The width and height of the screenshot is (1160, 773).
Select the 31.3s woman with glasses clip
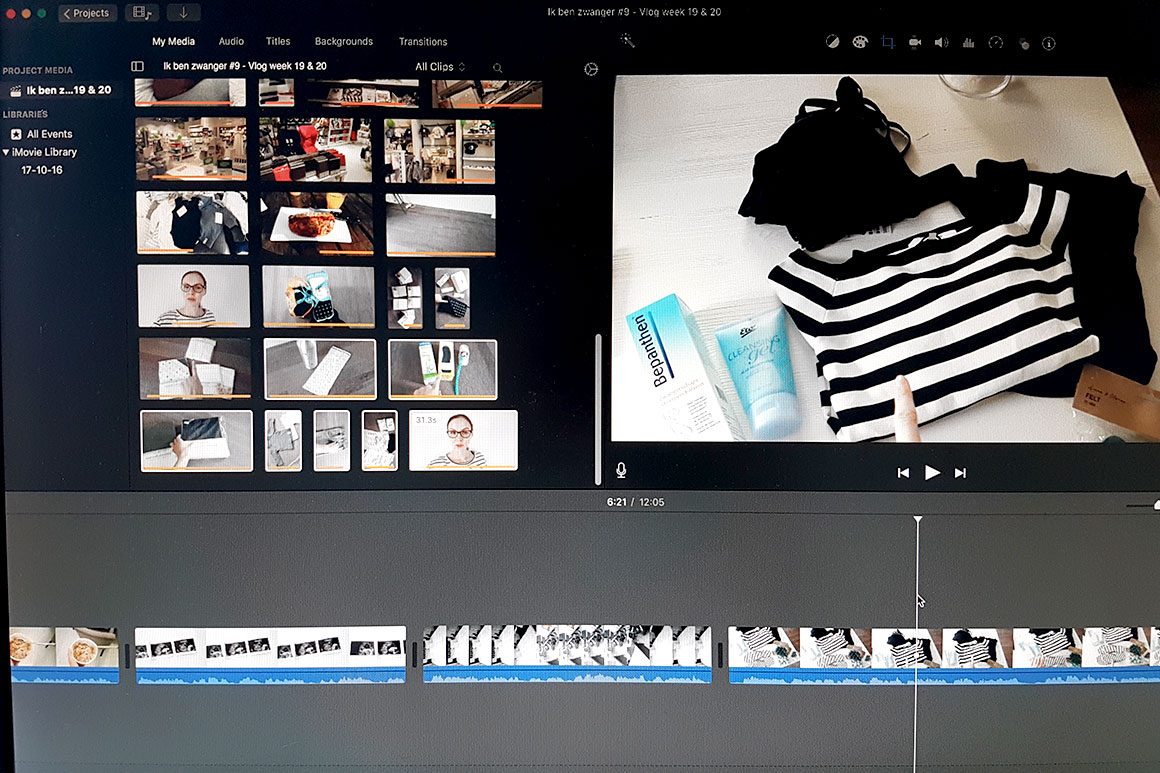point(463,441)
